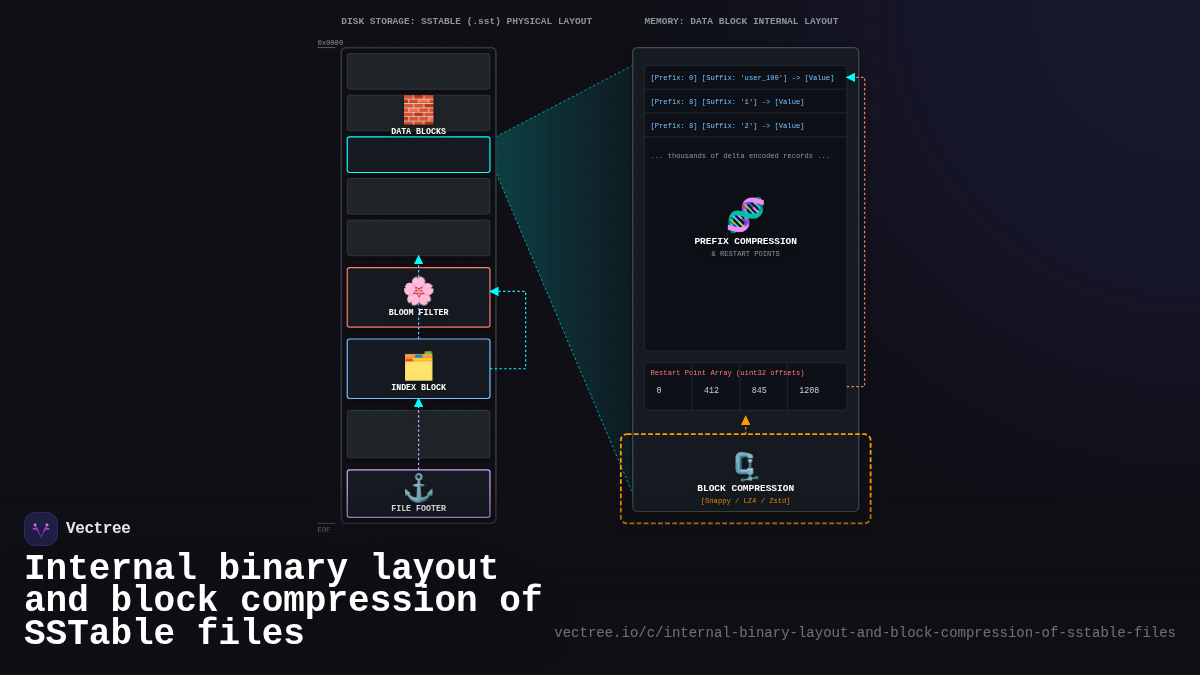Viewport: 1200px width, 675px height.
Task: Switch to MEMORY: DATA BLOCK INTERNAL LAYOUT view
Action: [x=742, y=20]
